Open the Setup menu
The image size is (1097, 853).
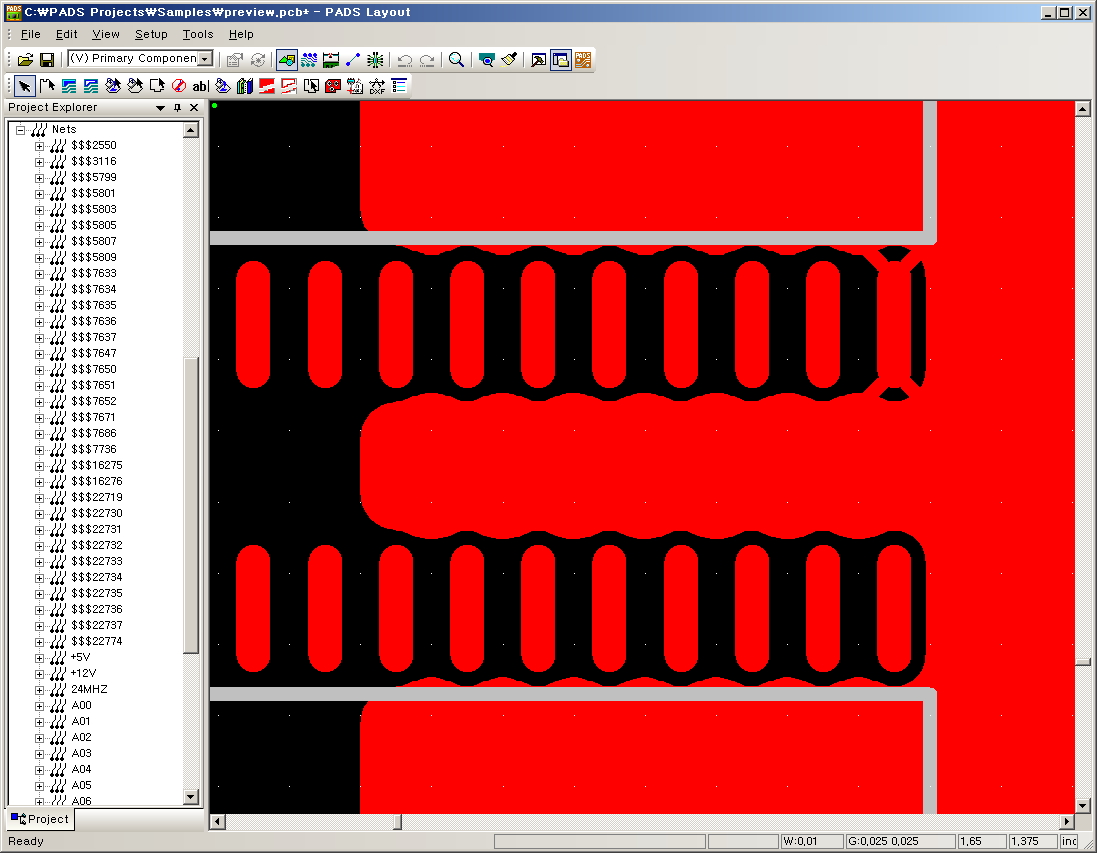point(151,34)
